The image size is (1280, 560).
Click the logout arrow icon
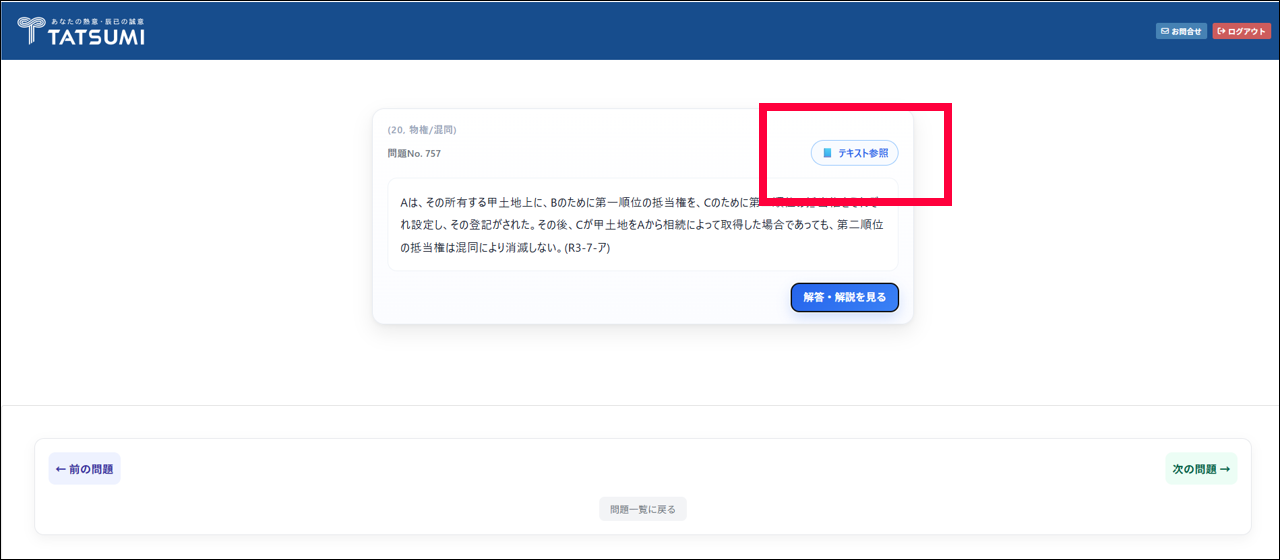(x=1222, y=31)
